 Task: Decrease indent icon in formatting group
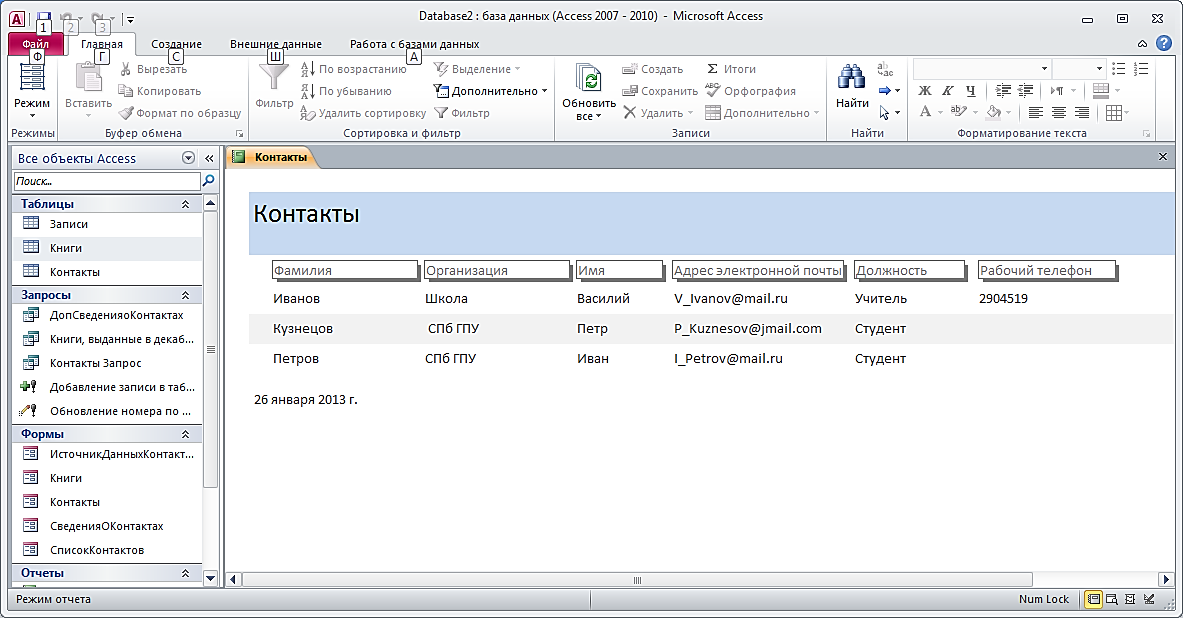1003,91
